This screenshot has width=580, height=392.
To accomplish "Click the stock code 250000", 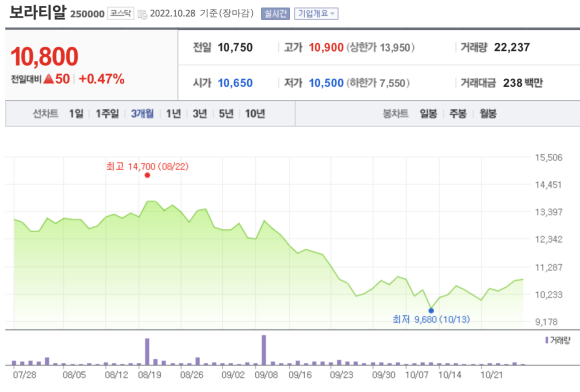I will click(x=87, y=14).
